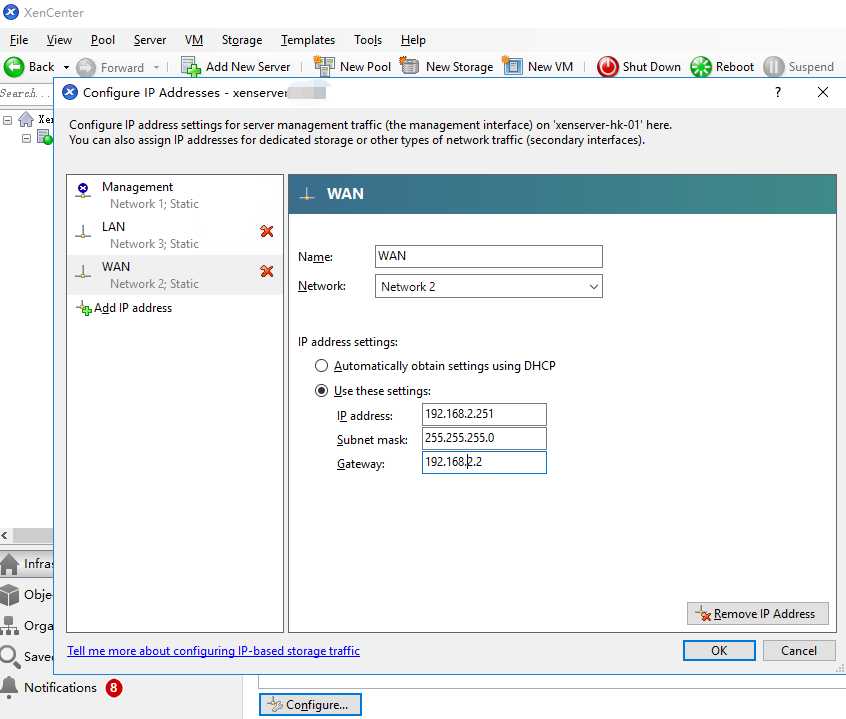The width and height of the screenshot is (846, 719).
Task: Click the WAN heading network icon
Action: click(x=307, y=194)
